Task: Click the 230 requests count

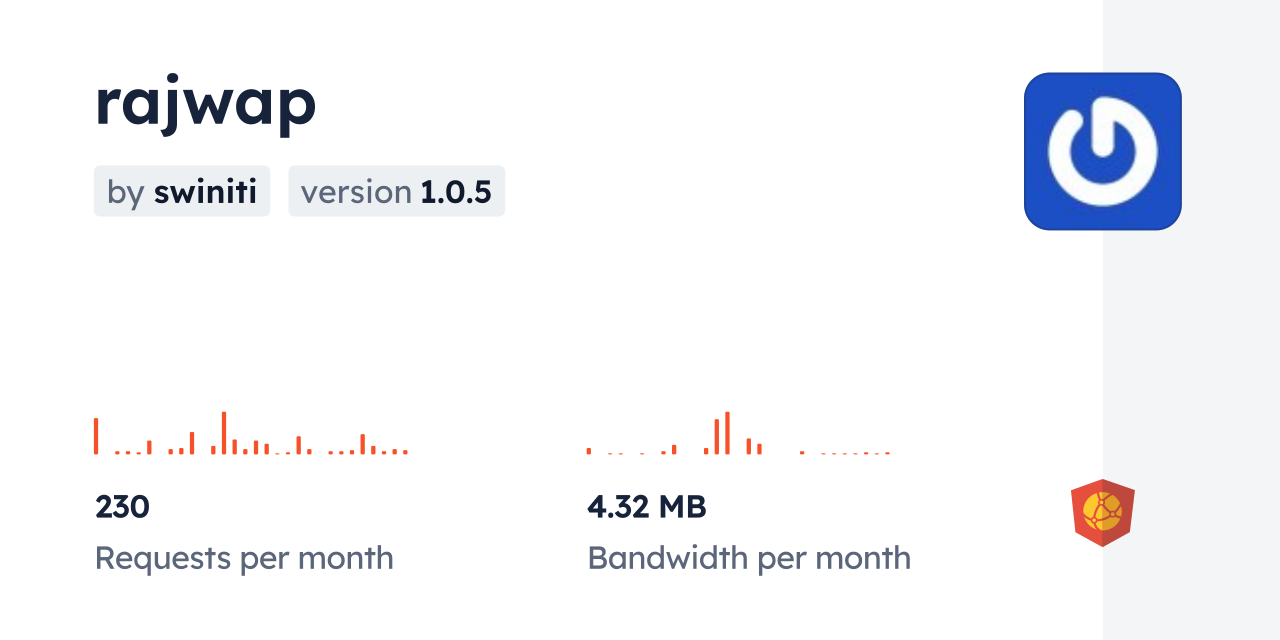Action: point(122,507)
